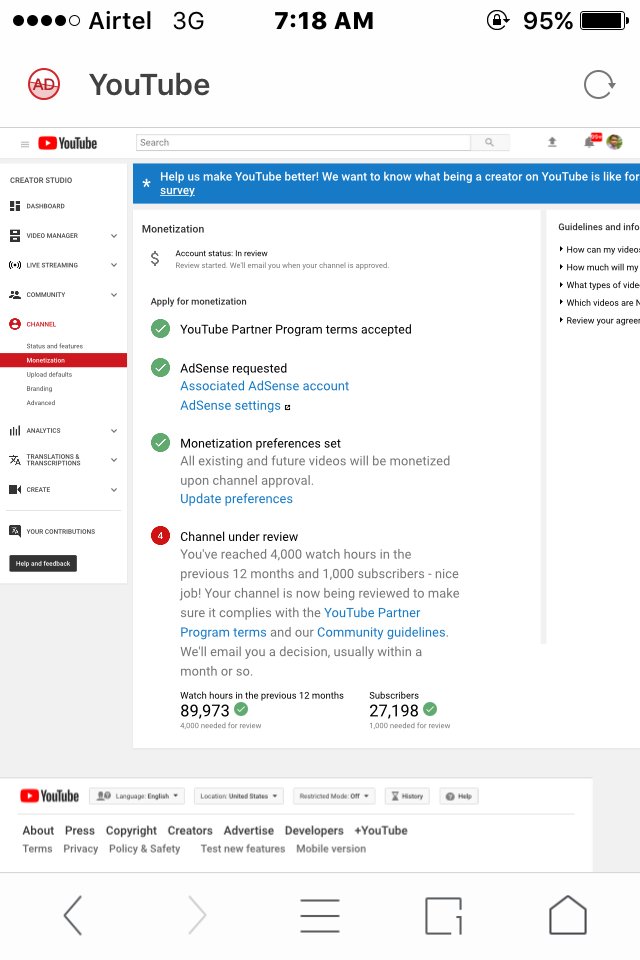This screenshot has width=640, height=960.
Task: Expand the Video Manager section
Action: 114,236
